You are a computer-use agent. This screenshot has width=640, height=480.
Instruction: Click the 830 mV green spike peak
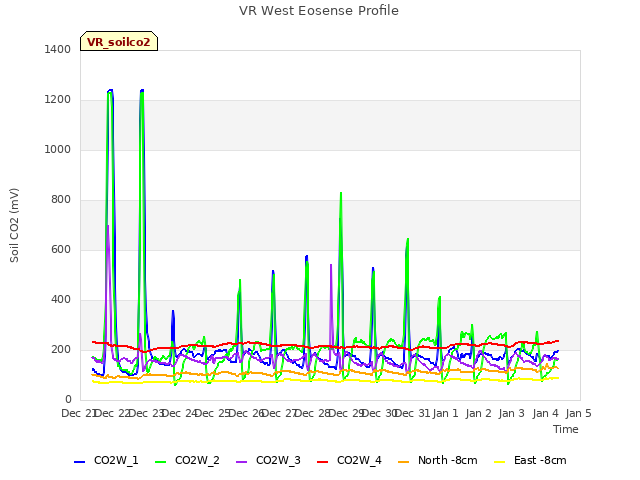[x=341, y=193]
